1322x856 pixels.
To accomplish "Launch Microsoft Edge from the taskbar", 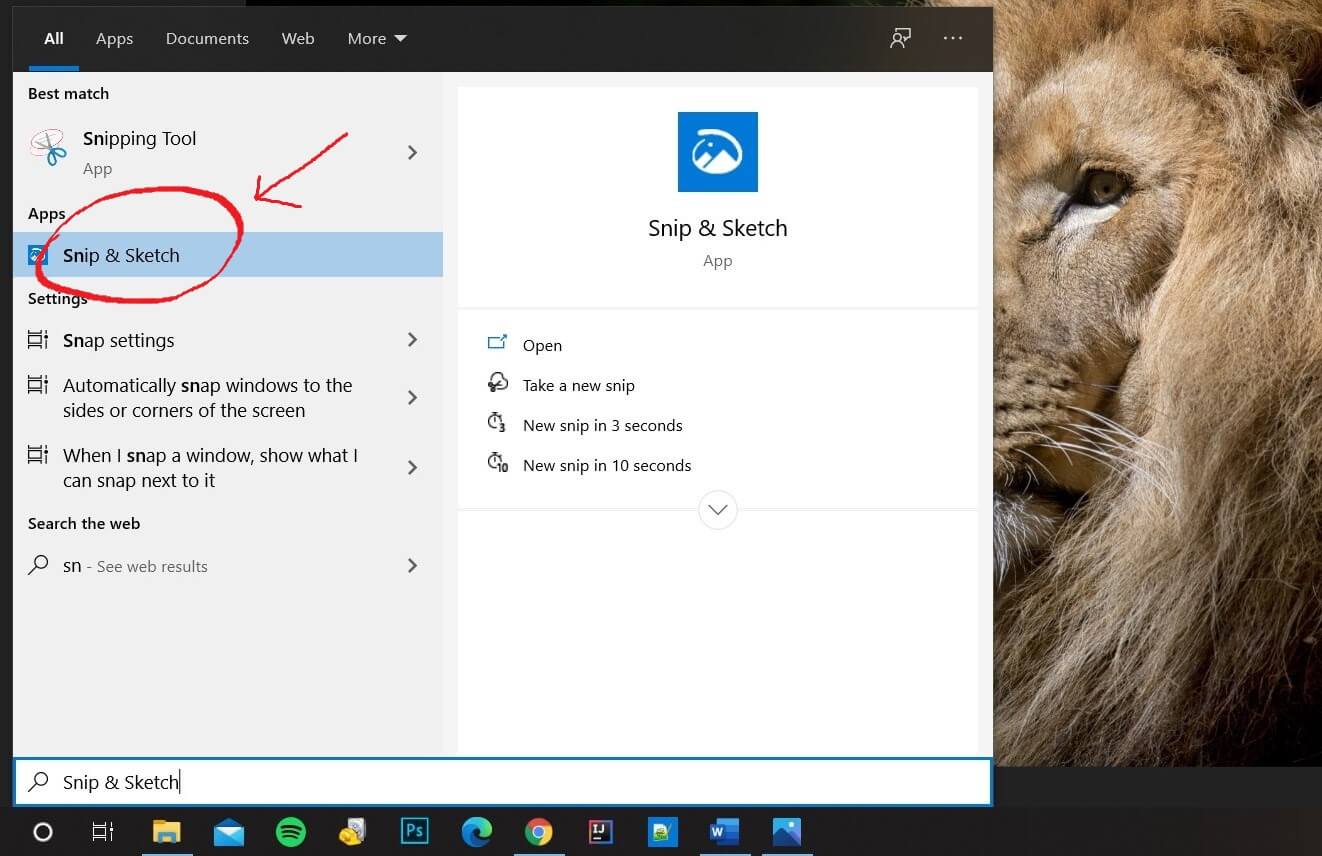I will tap(477, 831).
